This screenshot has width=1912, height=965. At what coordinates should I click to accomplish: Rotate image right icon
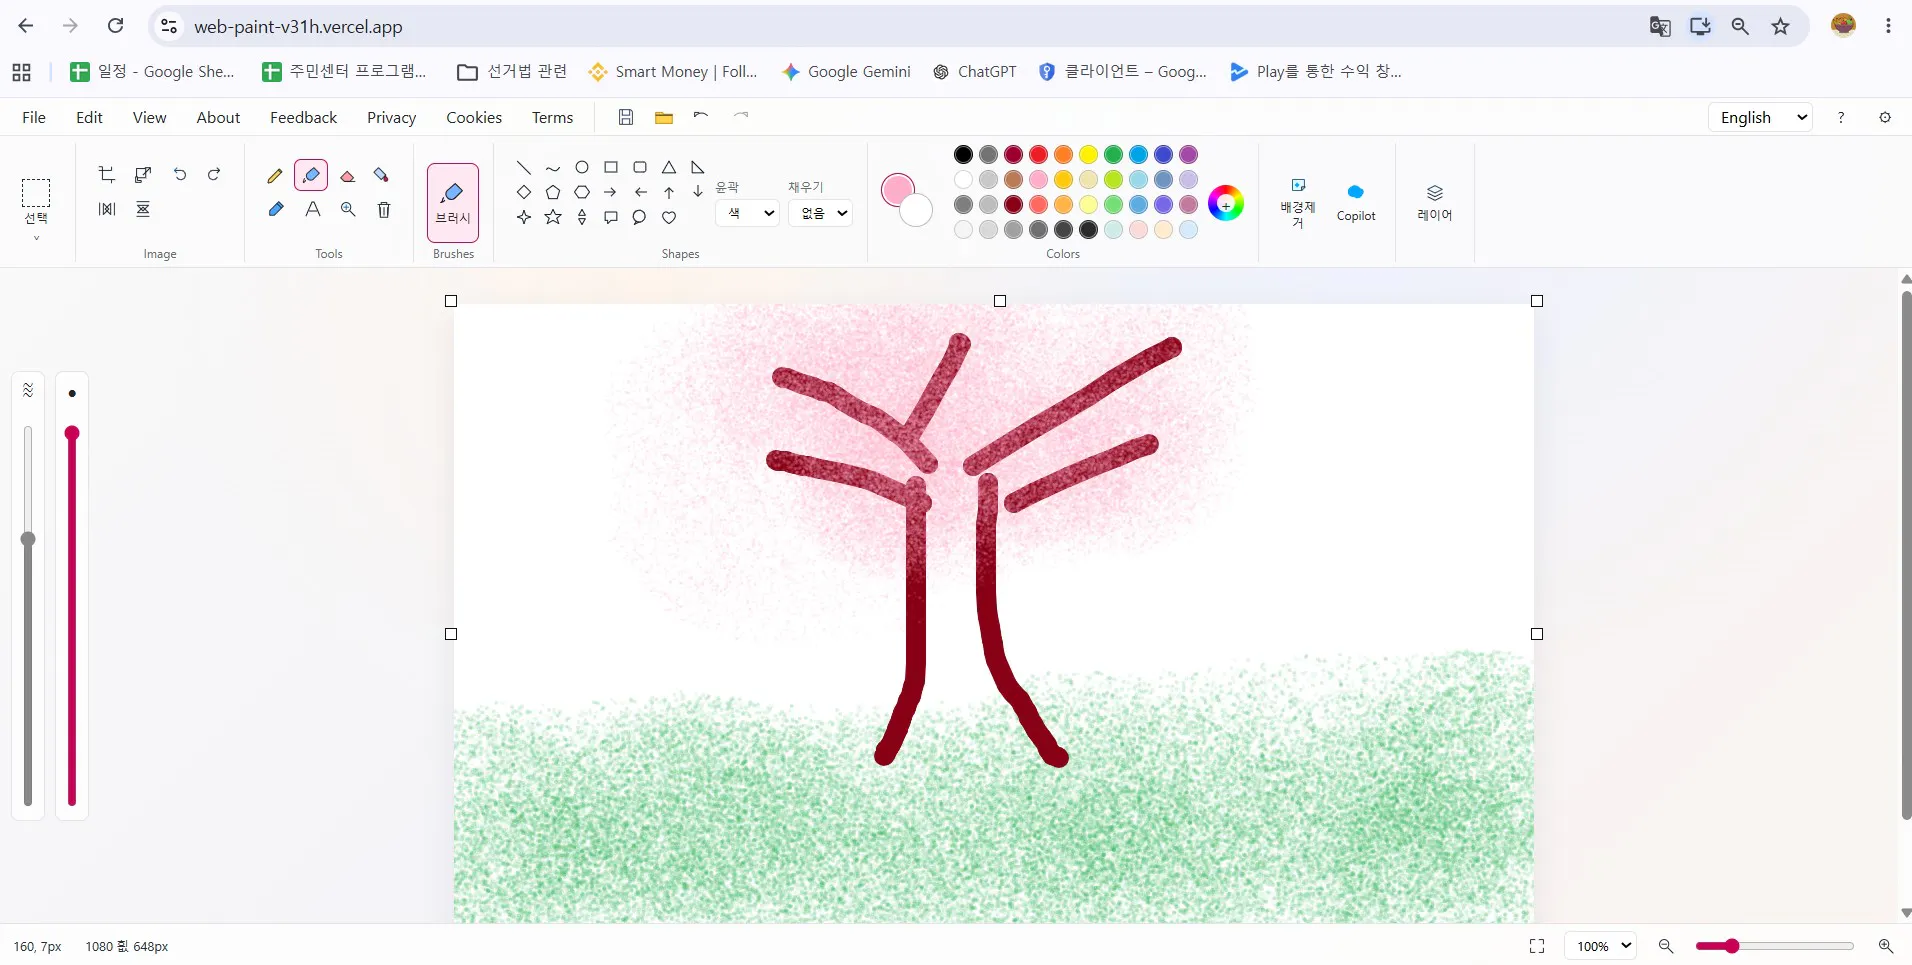pyautogui.click(x=214, y=174)
